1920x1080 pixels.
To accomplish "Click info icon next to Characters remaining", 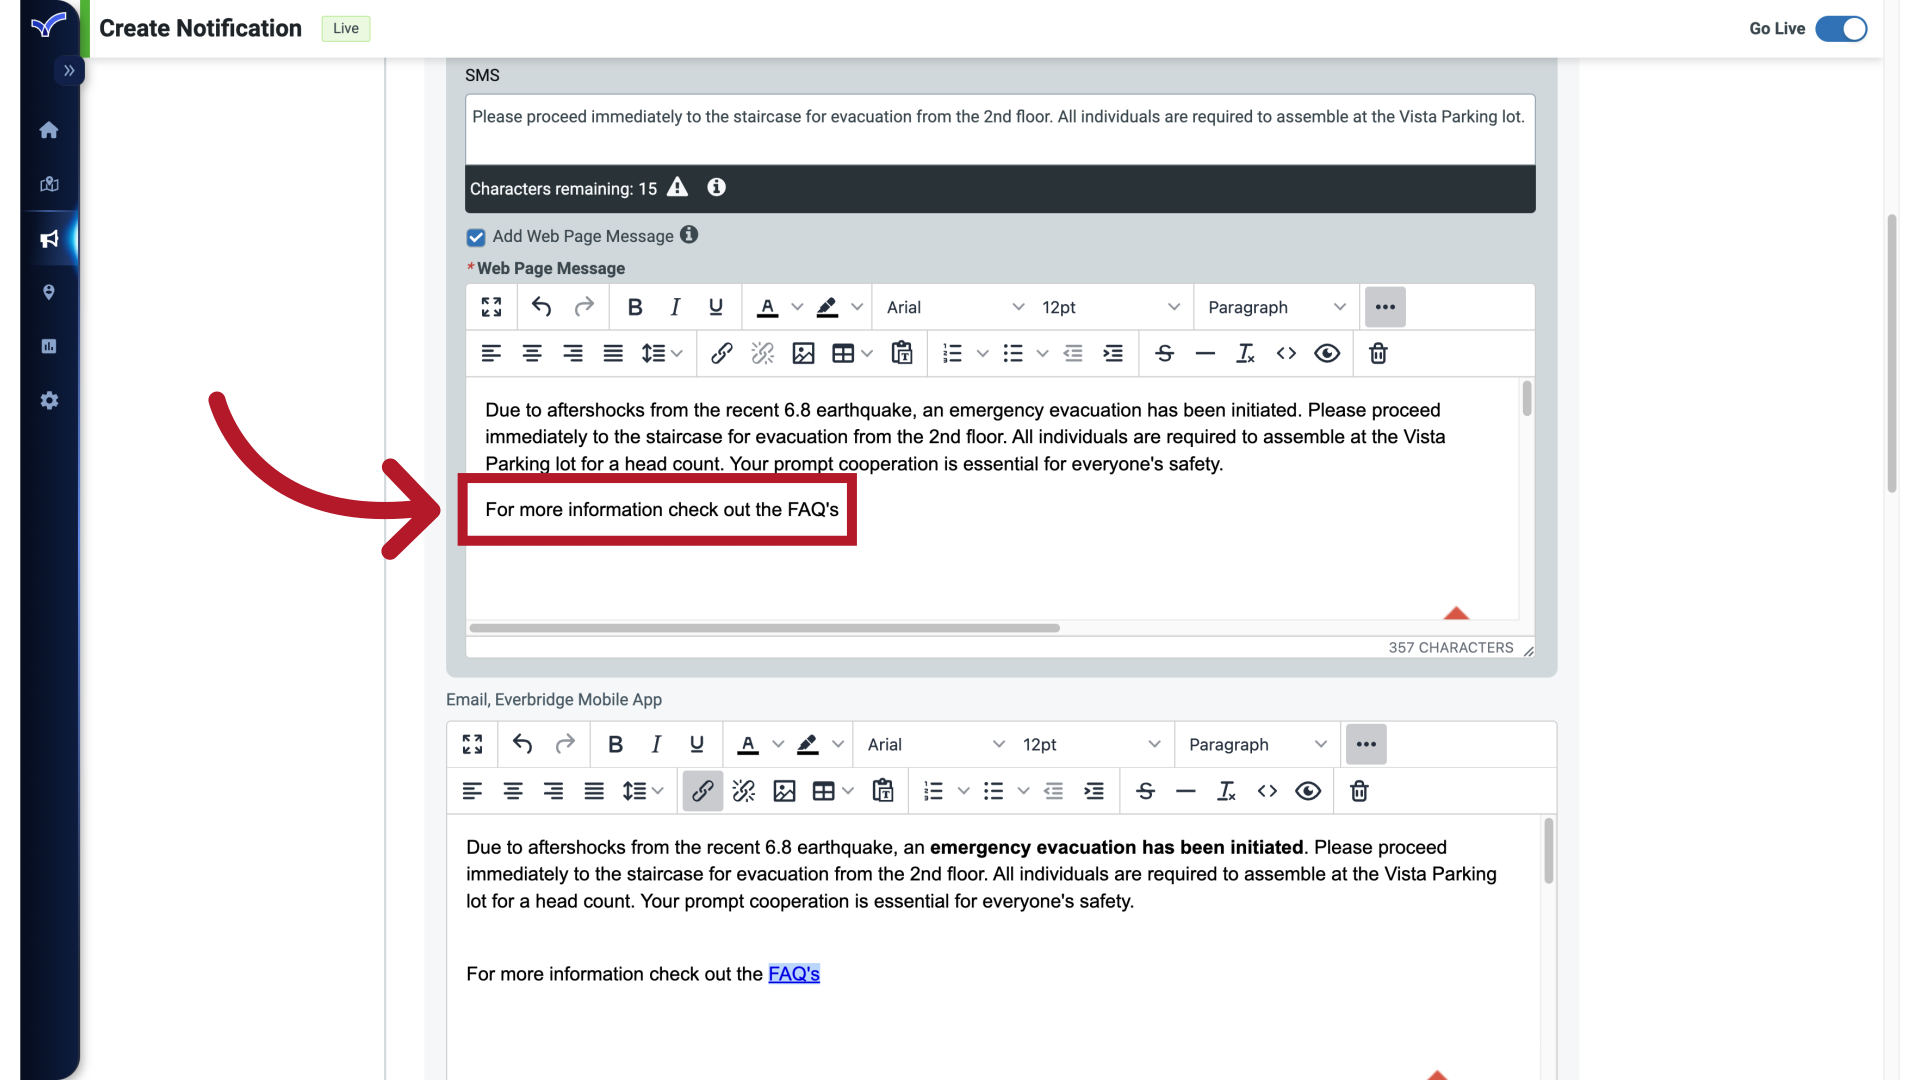I will tap(716, 187).
